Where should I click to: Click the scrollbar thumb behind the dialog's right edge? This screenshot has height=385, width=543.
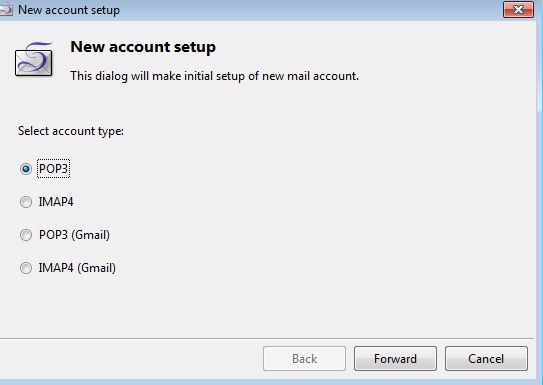(539, 68)
